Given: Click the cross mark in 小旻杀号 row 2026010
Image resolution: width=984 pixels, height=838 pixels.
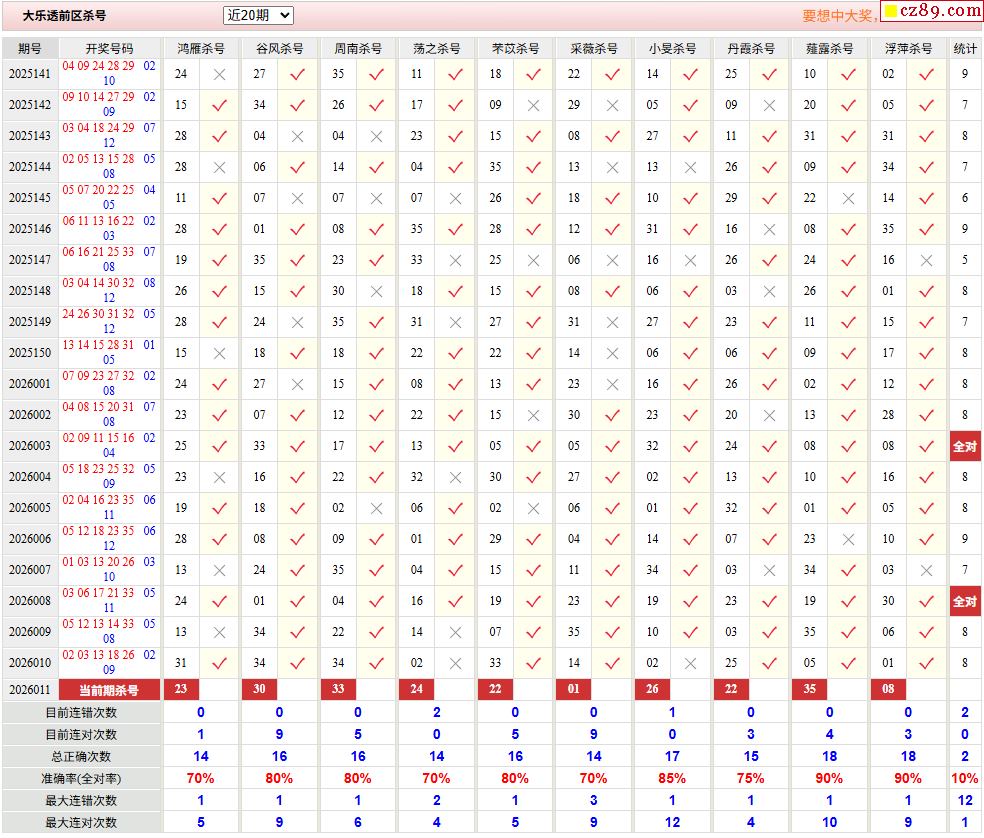Looking at the screenshot, I should pos(690,663).
